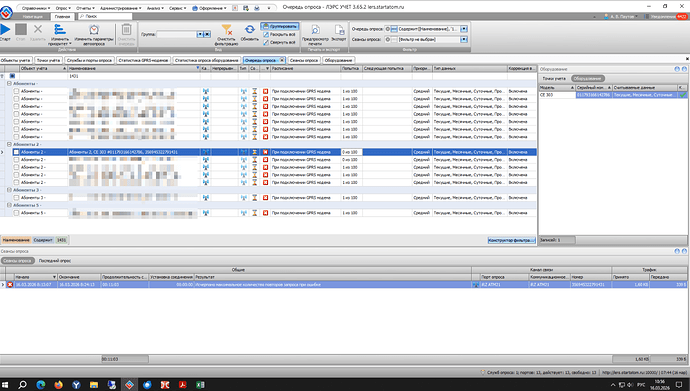Click the antenna channel icon in Абоненты 3 row
690x391 pixels.
(206, 198)
